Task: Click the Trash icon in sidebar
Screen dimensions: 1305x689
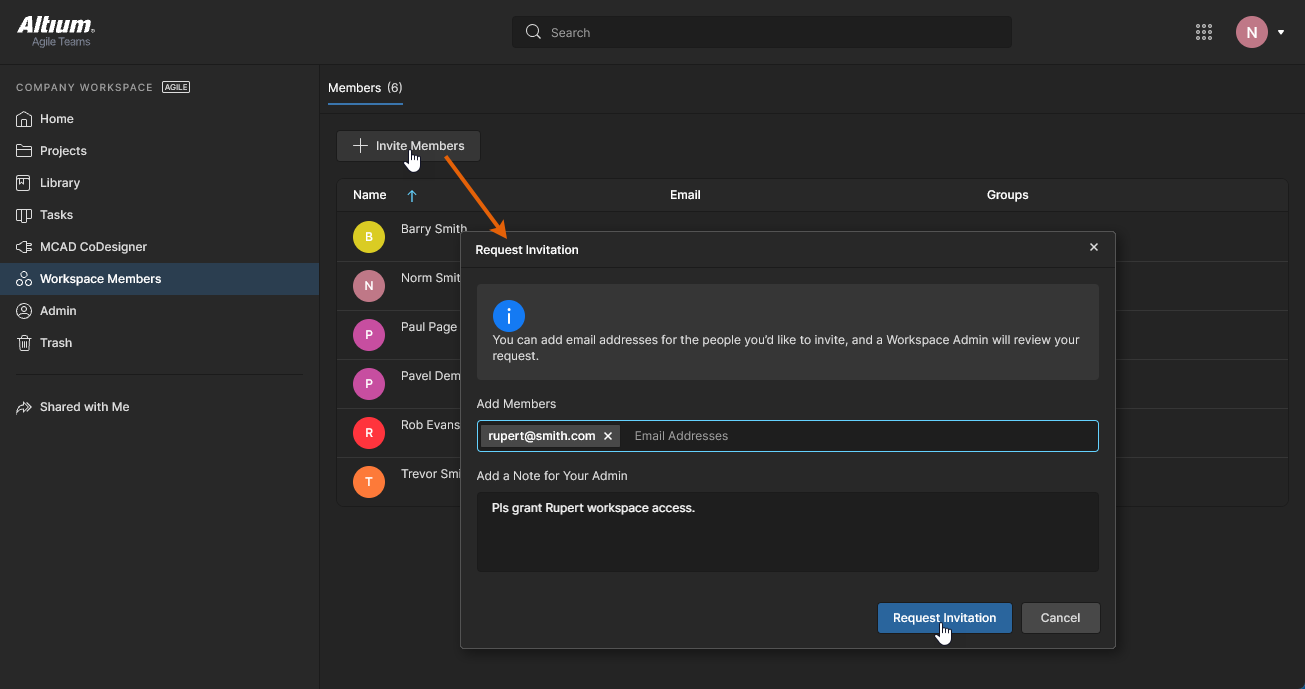Action: (24, 343)
